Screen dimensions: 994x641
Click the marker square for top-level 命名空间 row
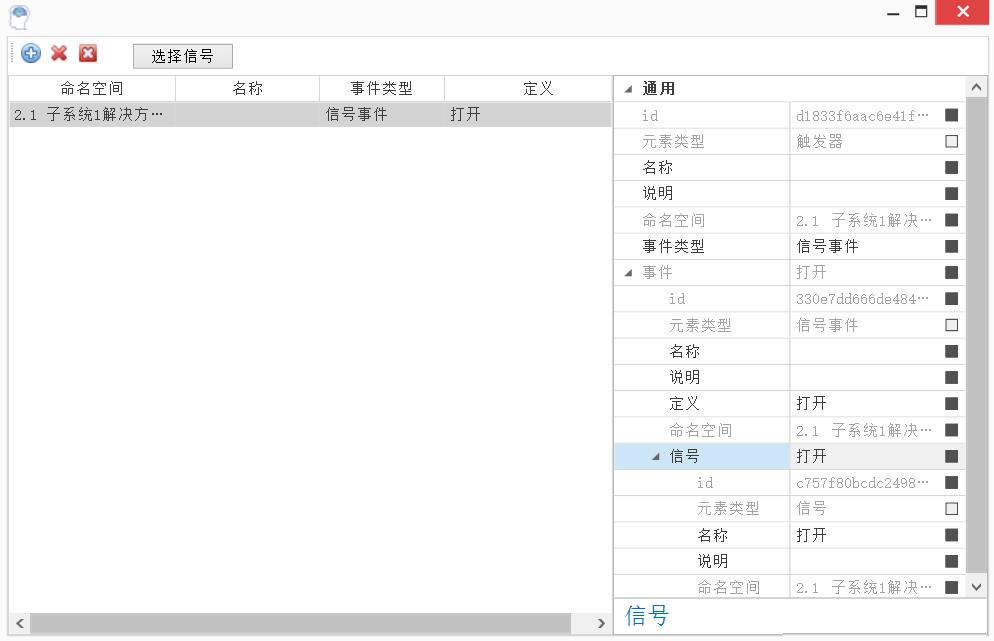952,220
